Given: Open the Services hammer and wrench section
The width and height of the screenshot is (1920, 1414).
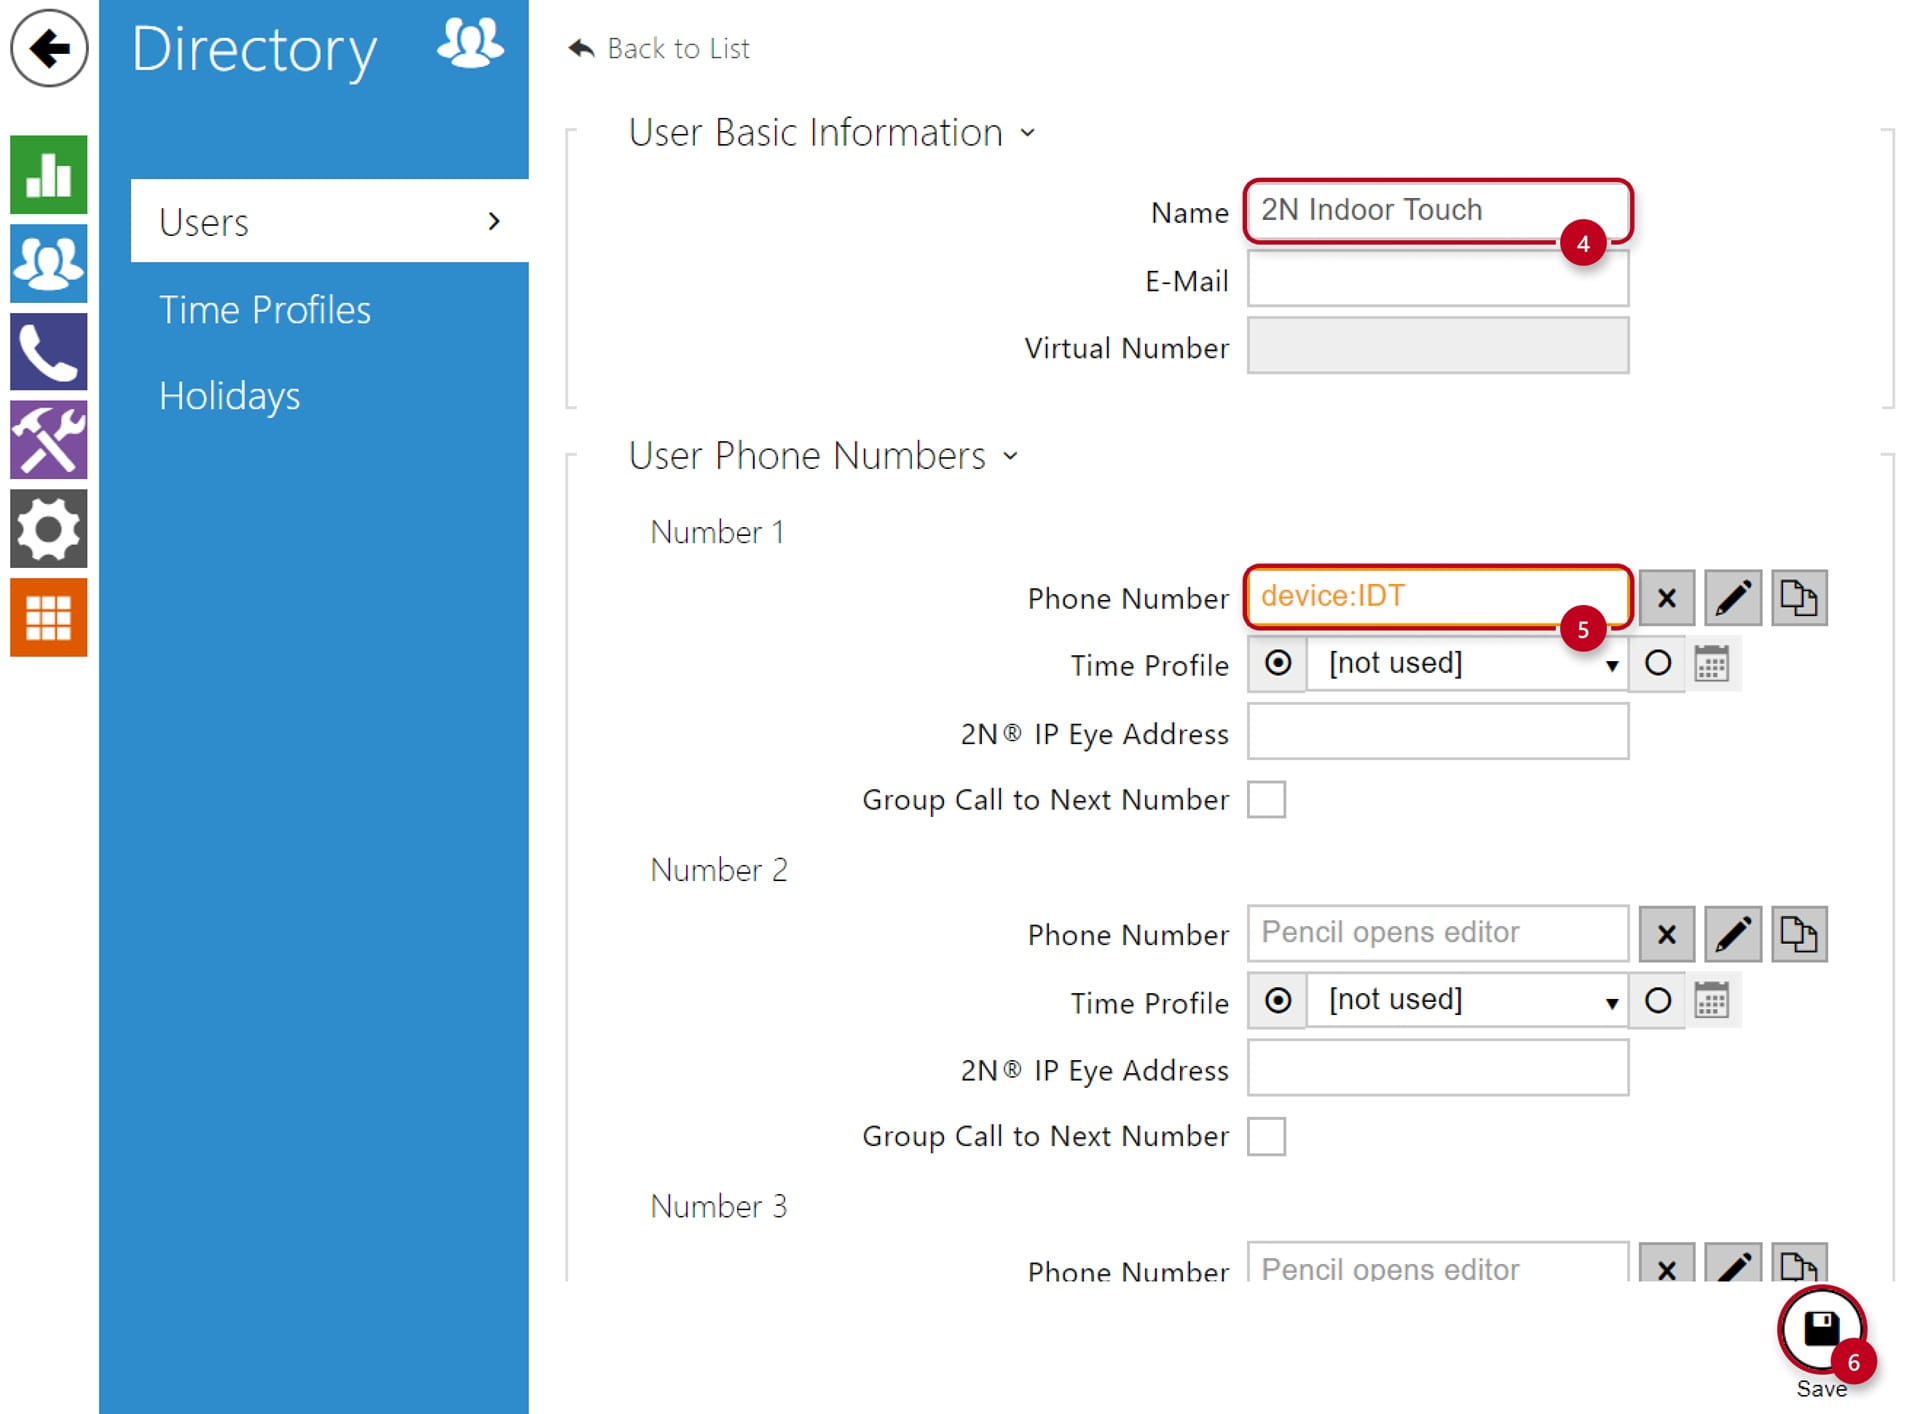Looking at the screenshot, I should 49,440.
